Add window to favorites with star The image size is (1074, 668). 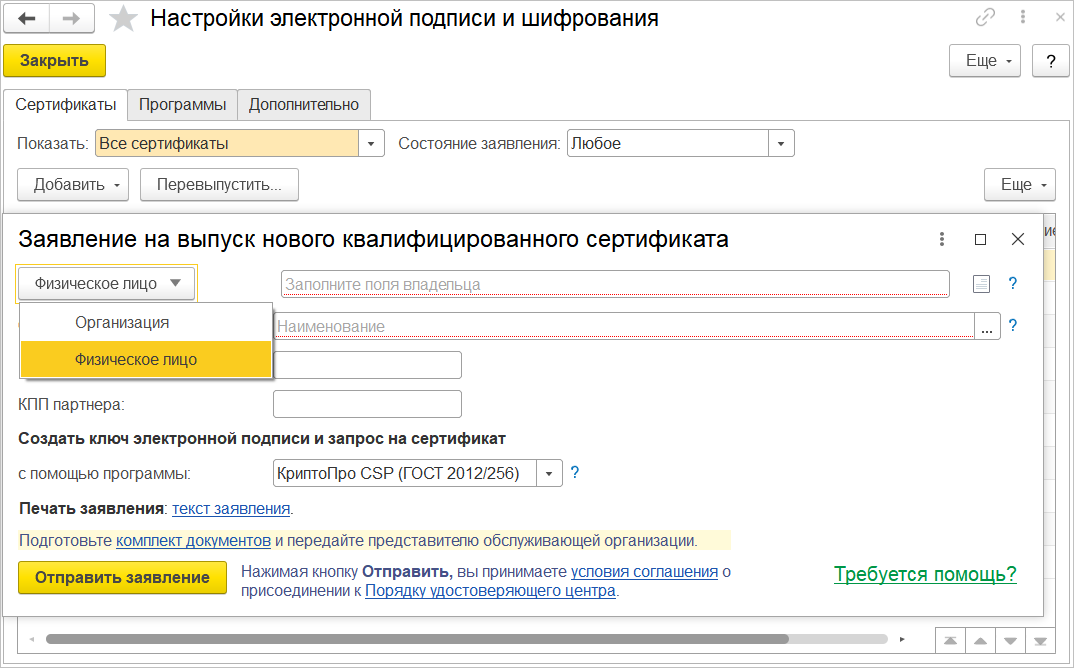(x=123, y=19)
